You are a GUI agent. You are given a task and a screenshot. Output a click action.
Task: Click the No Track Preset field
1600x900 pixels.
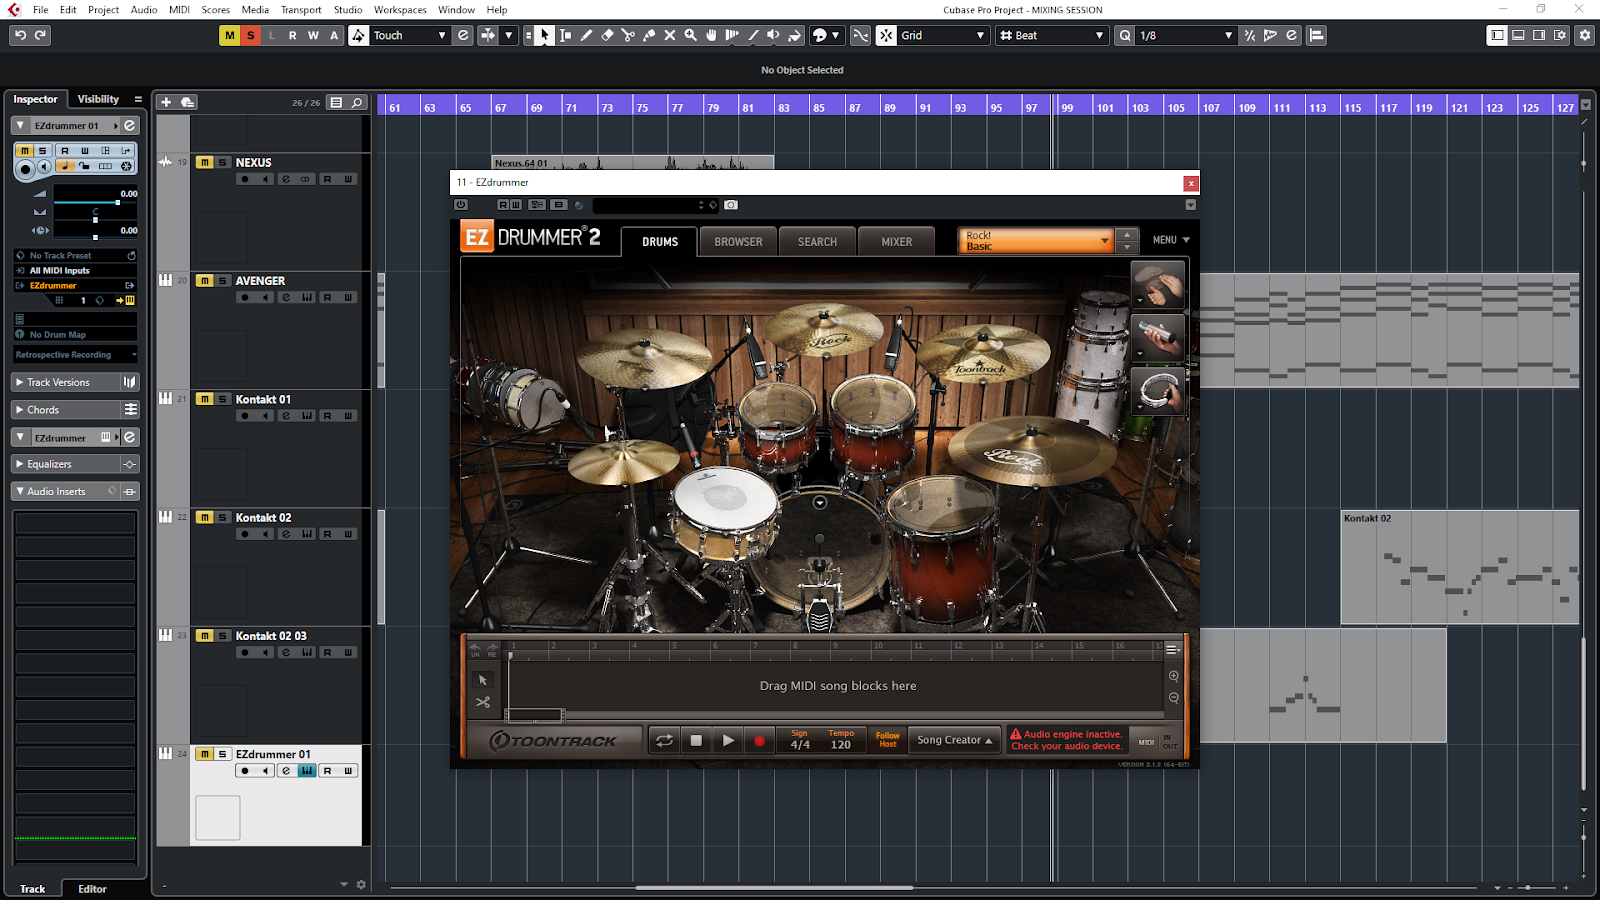75,256
